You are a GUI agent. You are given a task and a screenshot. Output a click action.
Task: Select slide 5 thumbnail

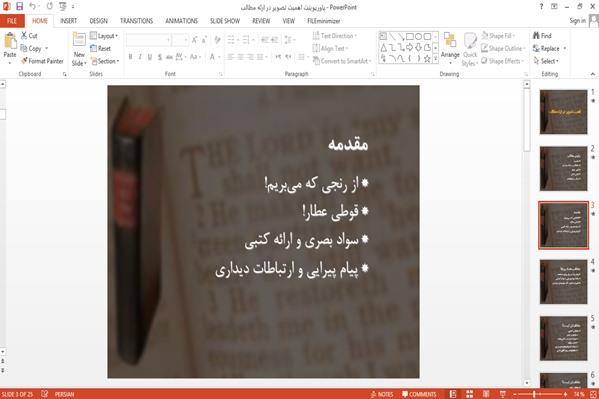563,338
